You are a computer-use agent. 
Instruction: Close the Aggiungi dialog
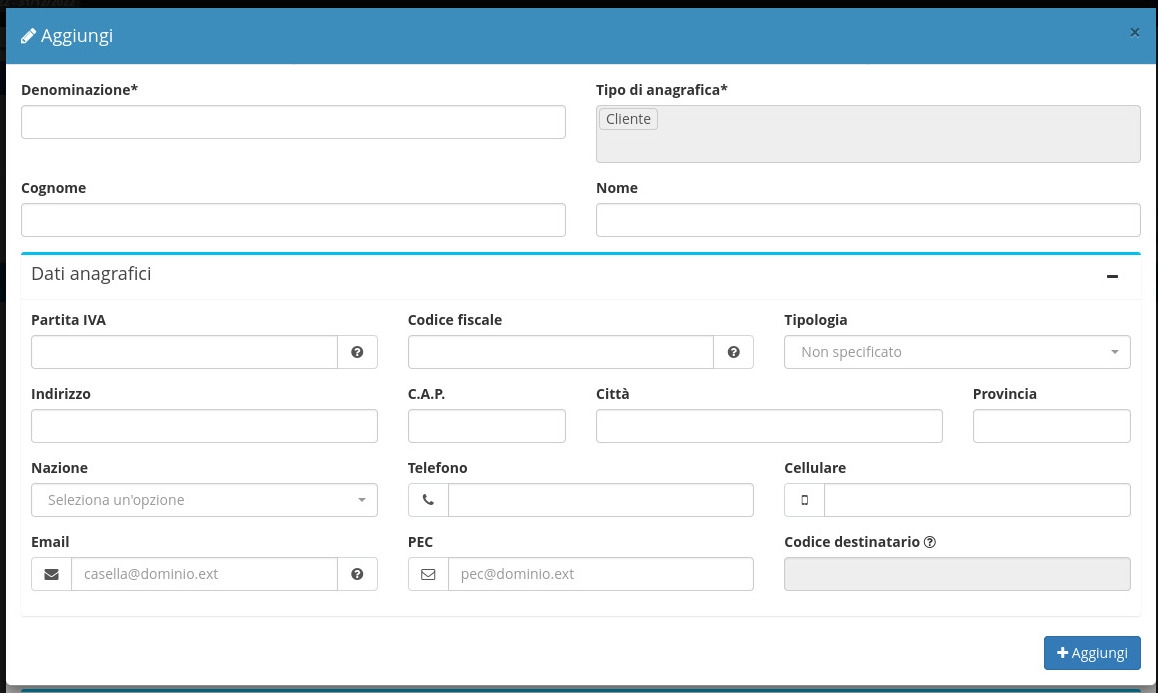tap(1134, 33)
